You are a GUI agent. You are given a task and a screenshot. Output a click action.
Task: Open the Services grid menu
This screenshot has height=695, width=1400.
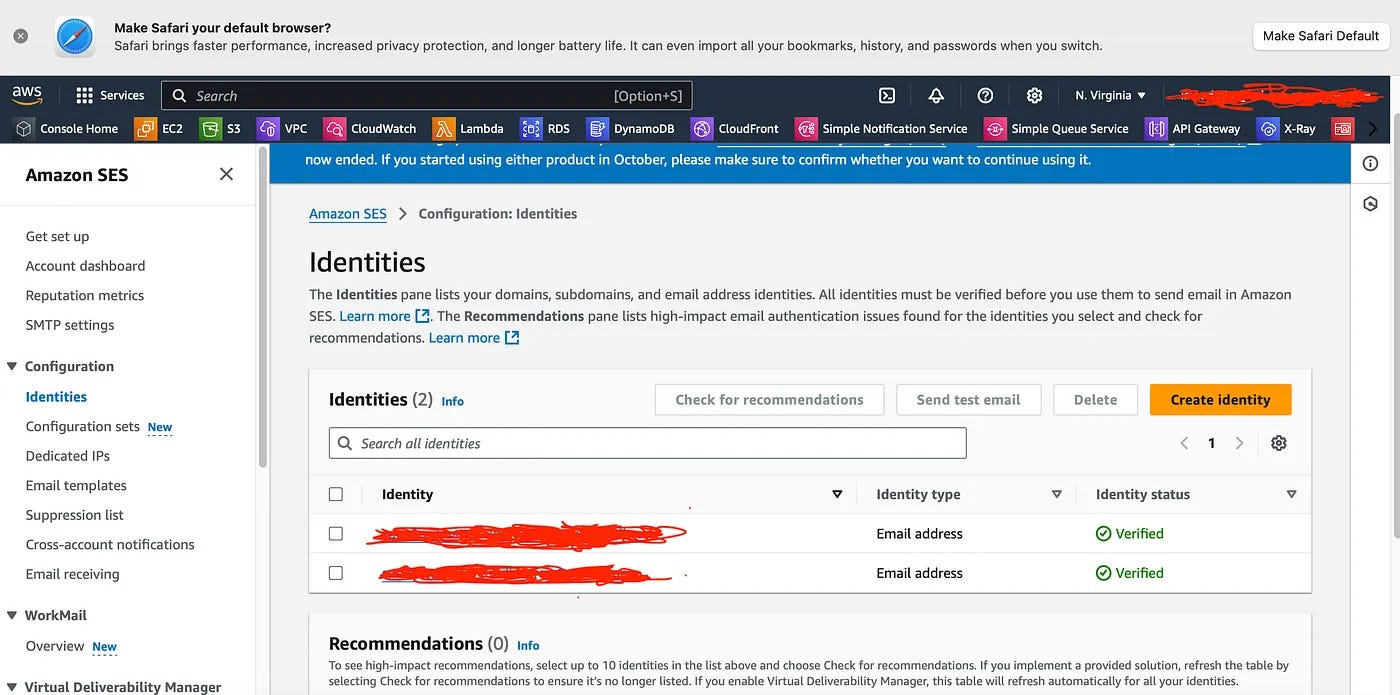110,95
